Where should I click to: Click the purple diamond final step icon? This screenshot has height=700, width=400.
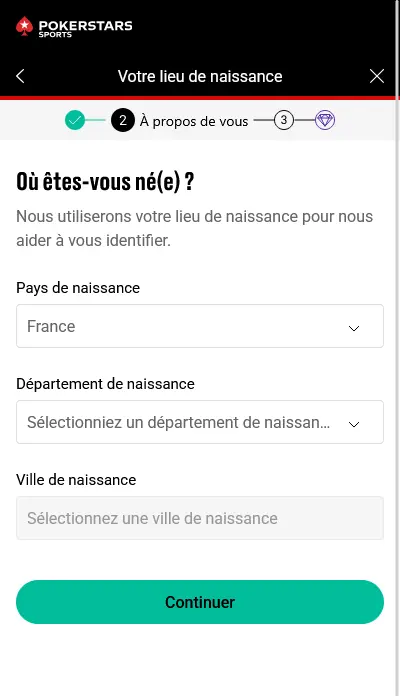pos(325,120)
